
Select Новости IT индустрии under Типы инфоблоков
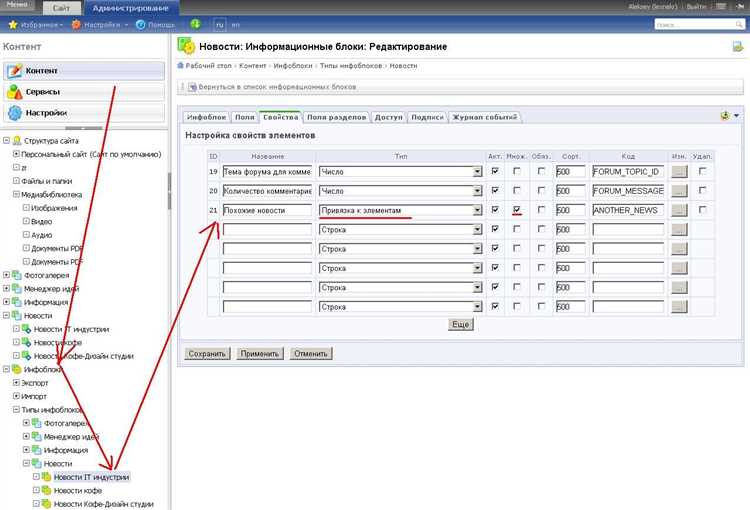[91, 477]
